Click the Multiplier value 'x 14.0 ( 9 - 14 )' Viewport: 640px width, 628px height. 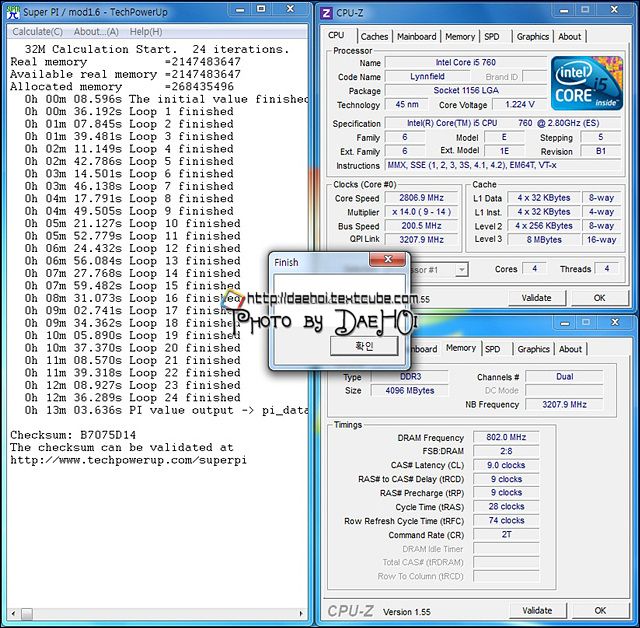421,212
